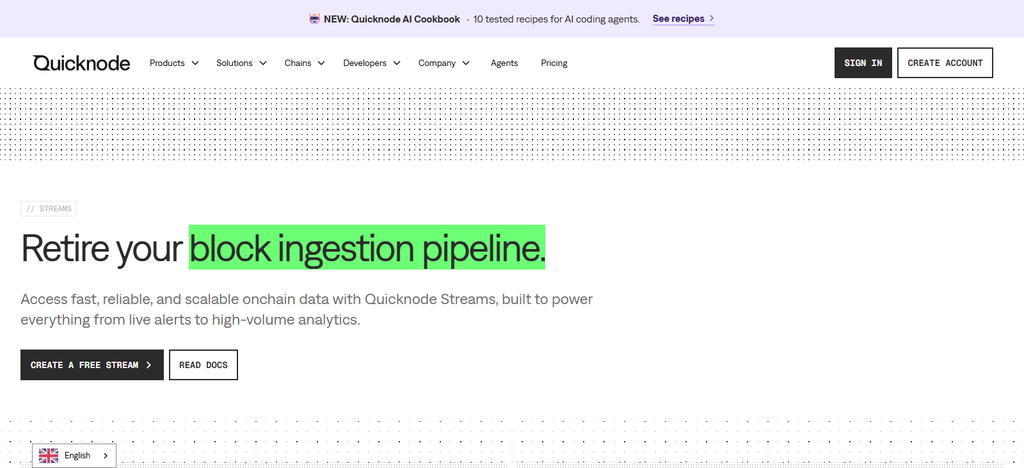
Task: Click the See recipes chevron arrow
Action: tap(711, 19)
